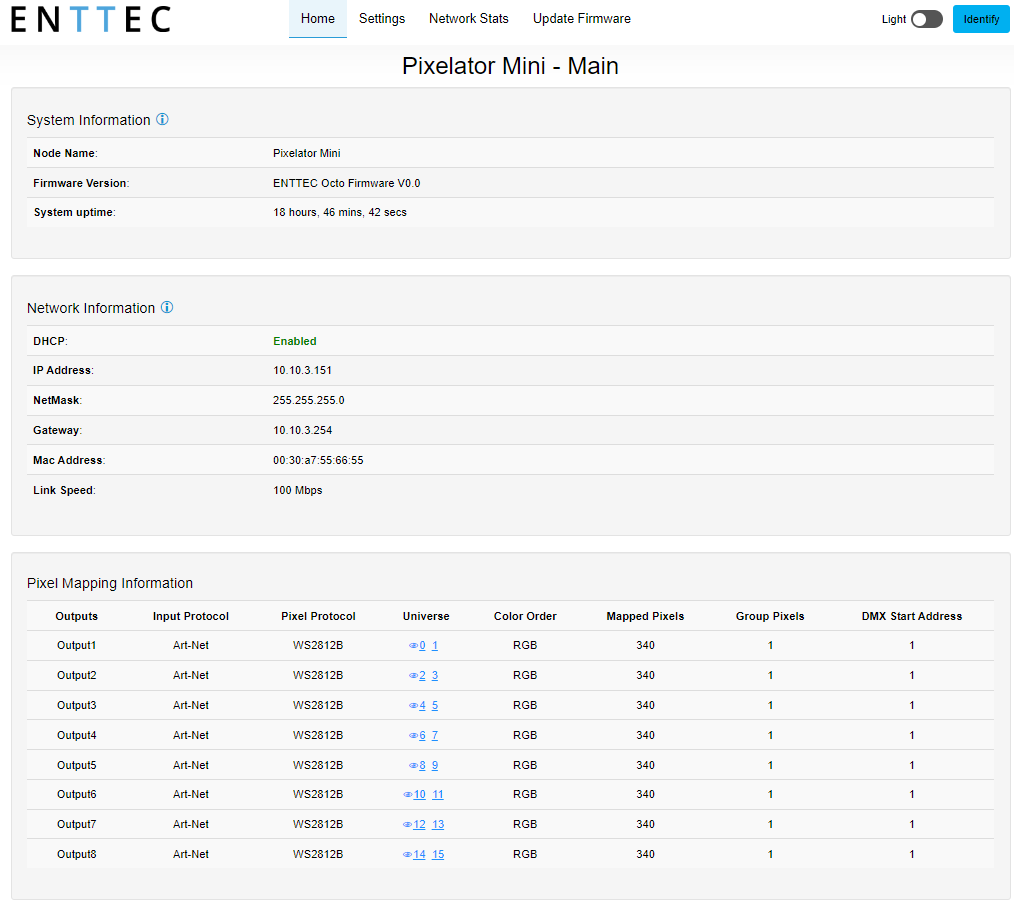Select the IP address '10.10.3.151'
The image size is (1014, 905).
302,370
